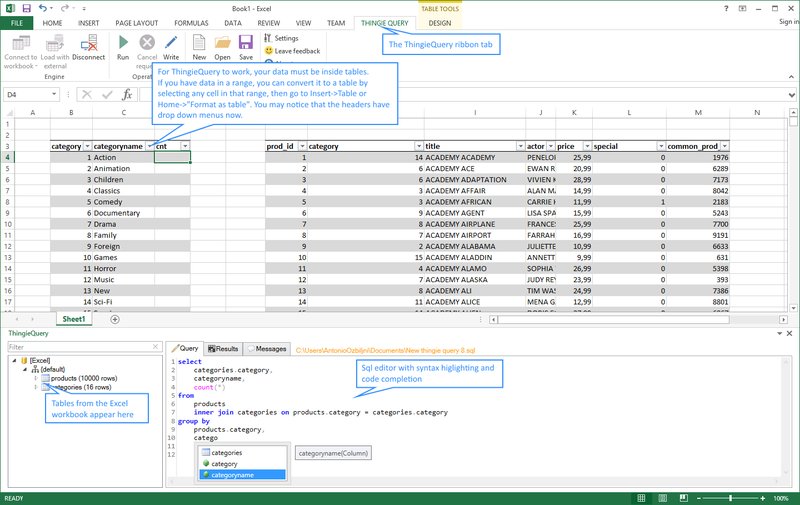Image resolution: width=800 pixels, height=505 pixels.
Task: Click the formula bar Enter checkmark
Action: tap(107, 94)
